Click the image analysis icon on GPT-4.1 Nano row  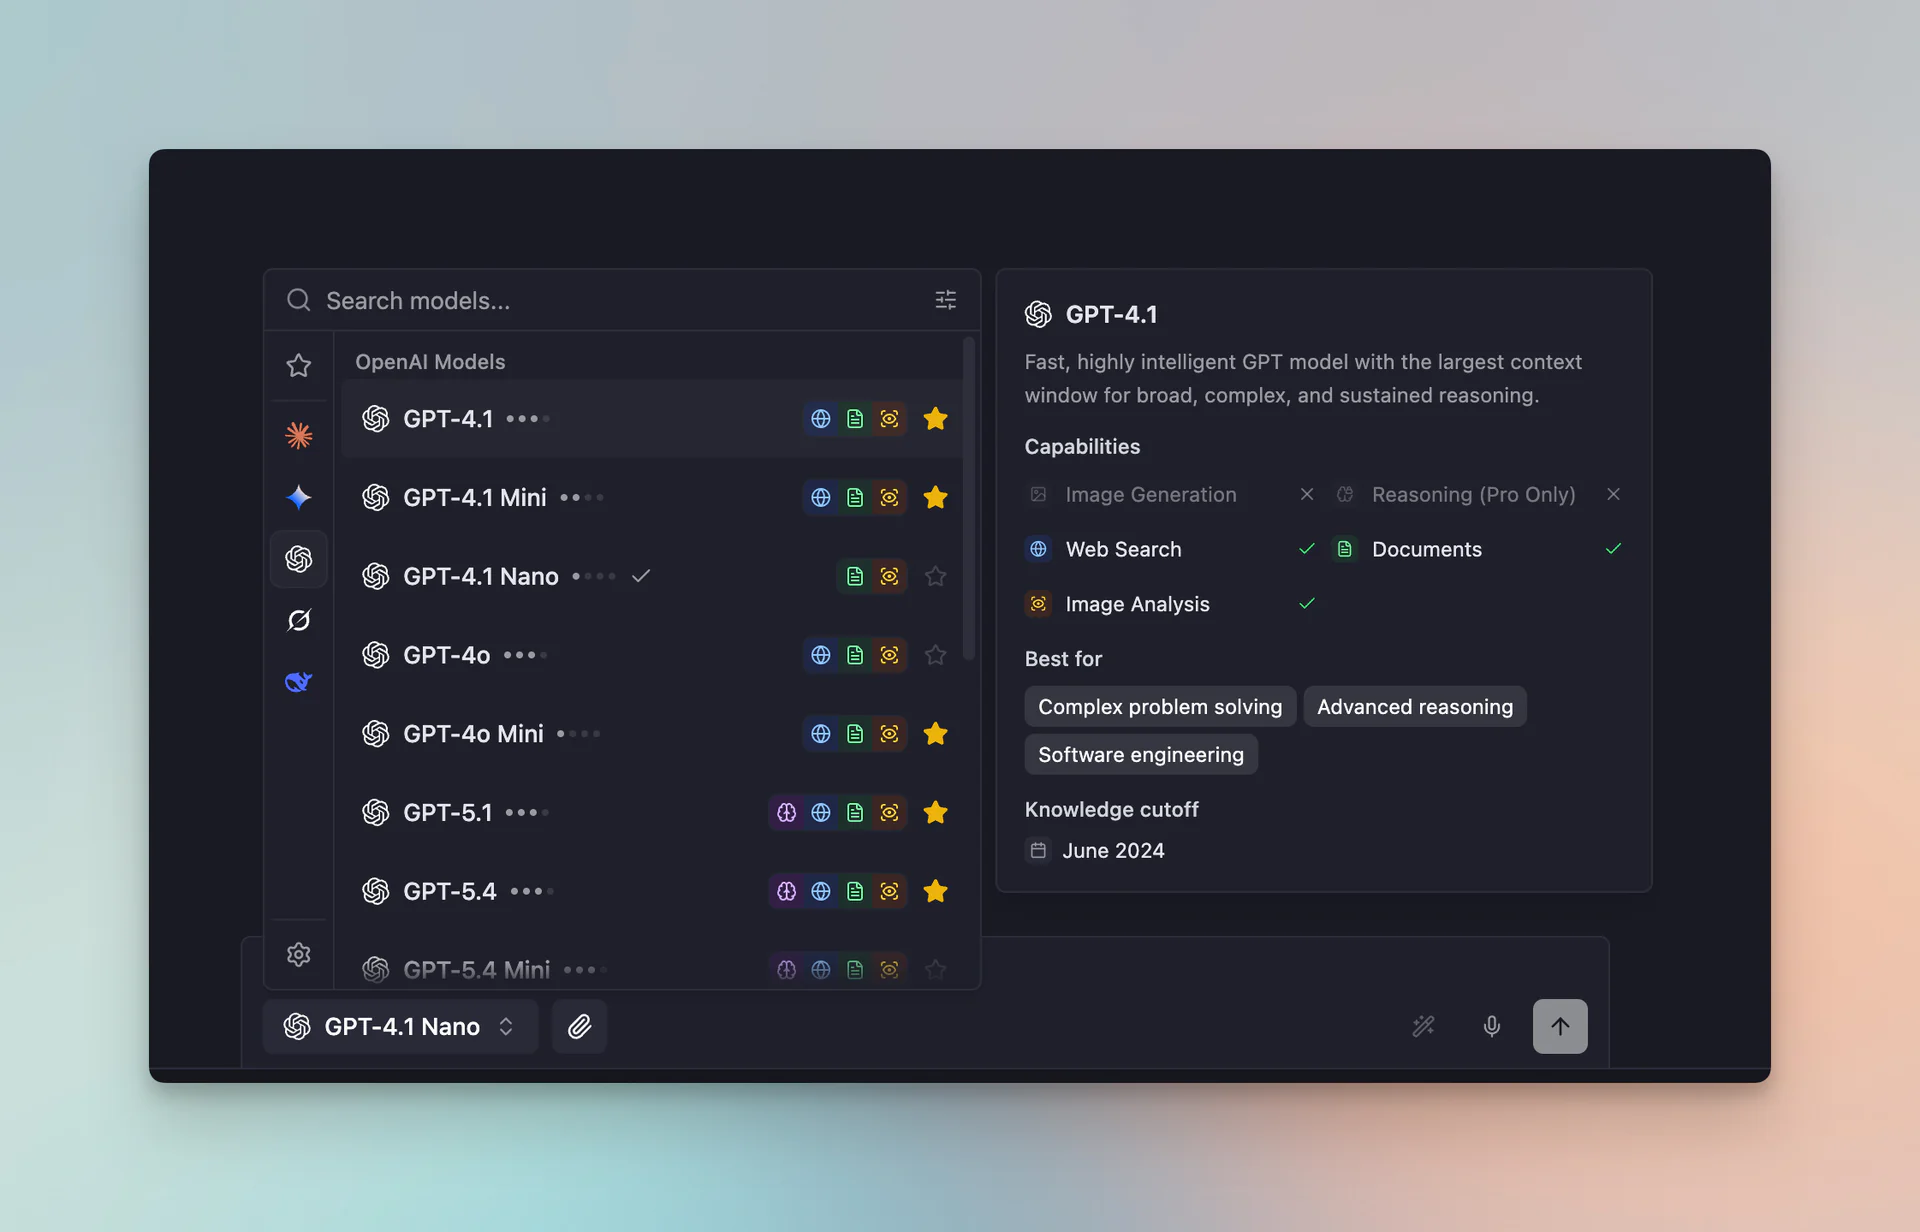tap(889, 576)
